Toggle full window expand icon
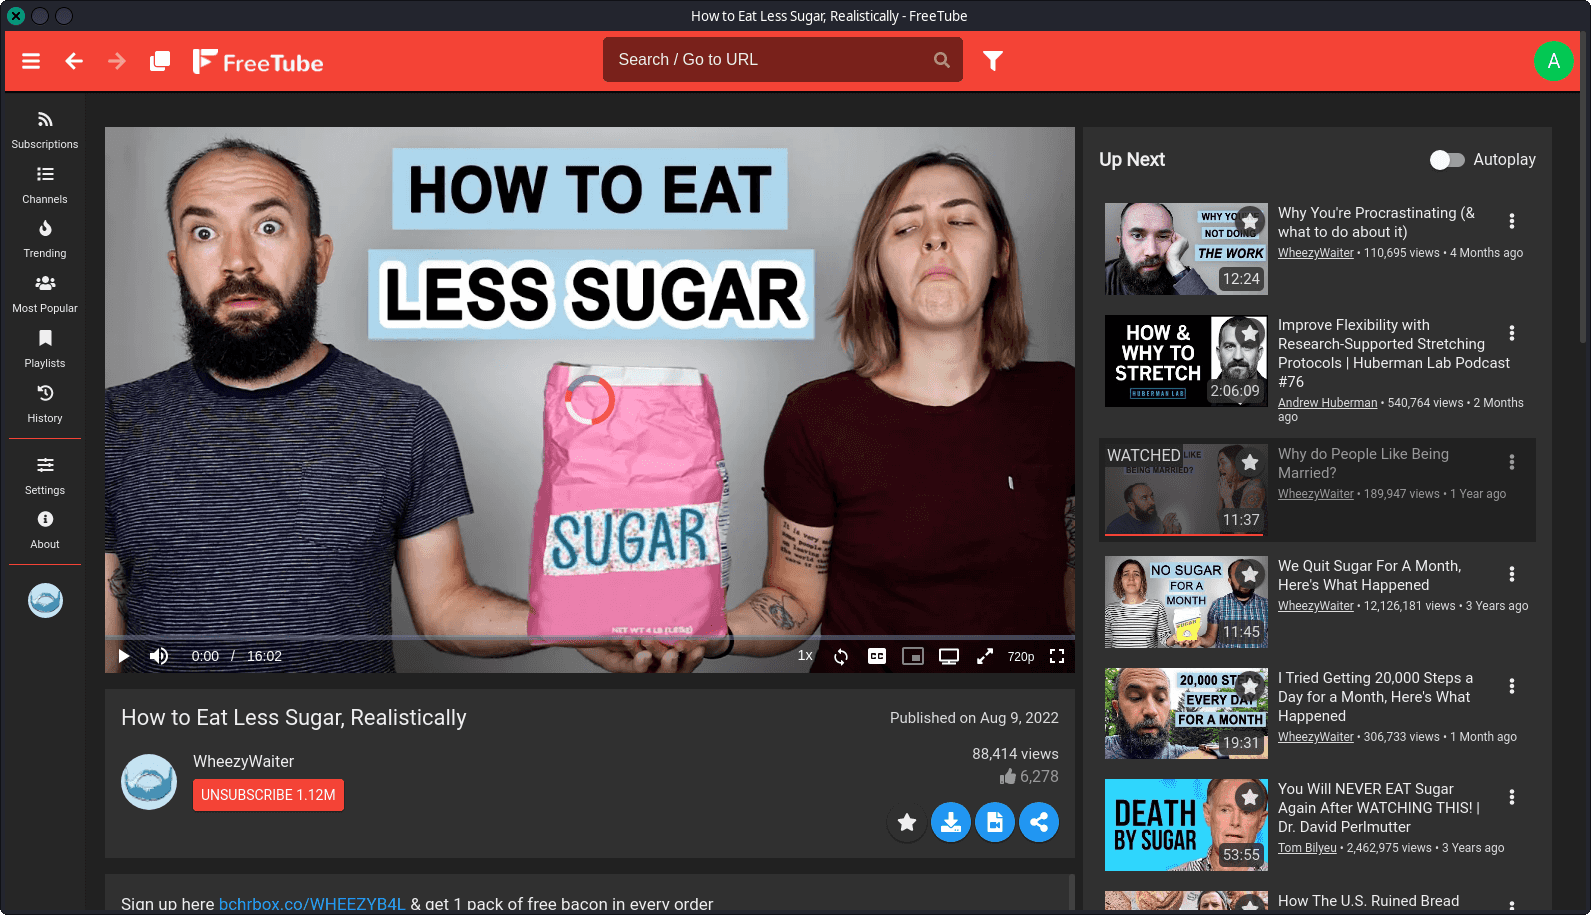This screenshot has height=915, width=1591. pos(985,656)
